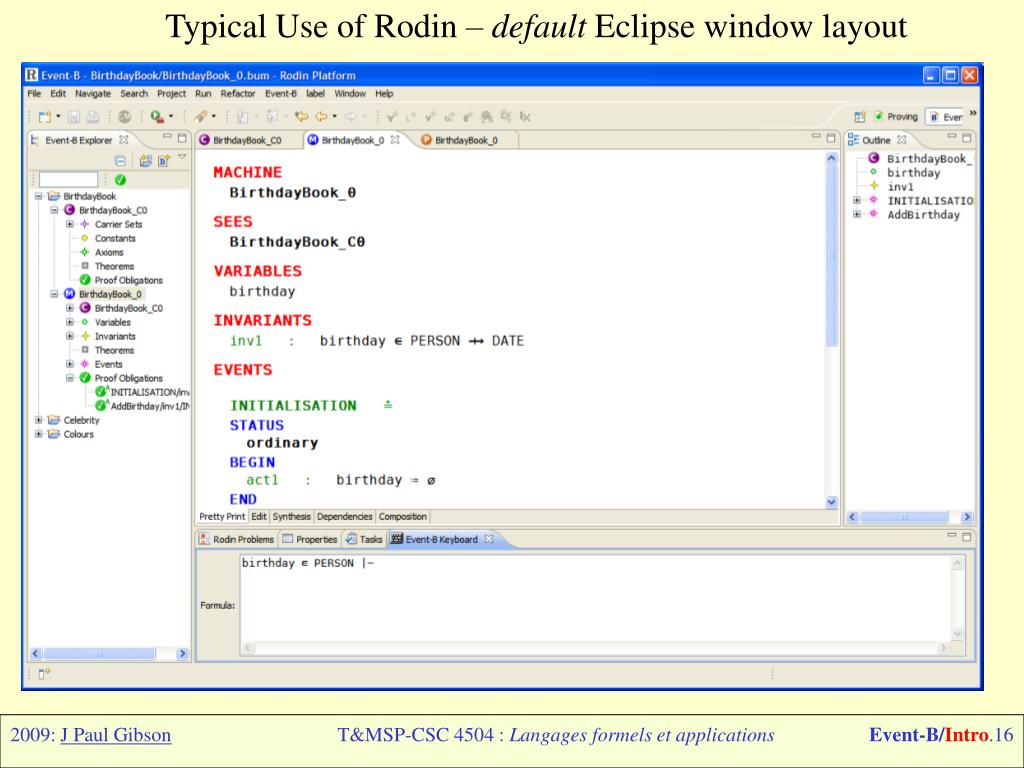Click the Collapse All icon in Explorer
This screenshot has width=1024, height=768.
[x=120, y=160]
